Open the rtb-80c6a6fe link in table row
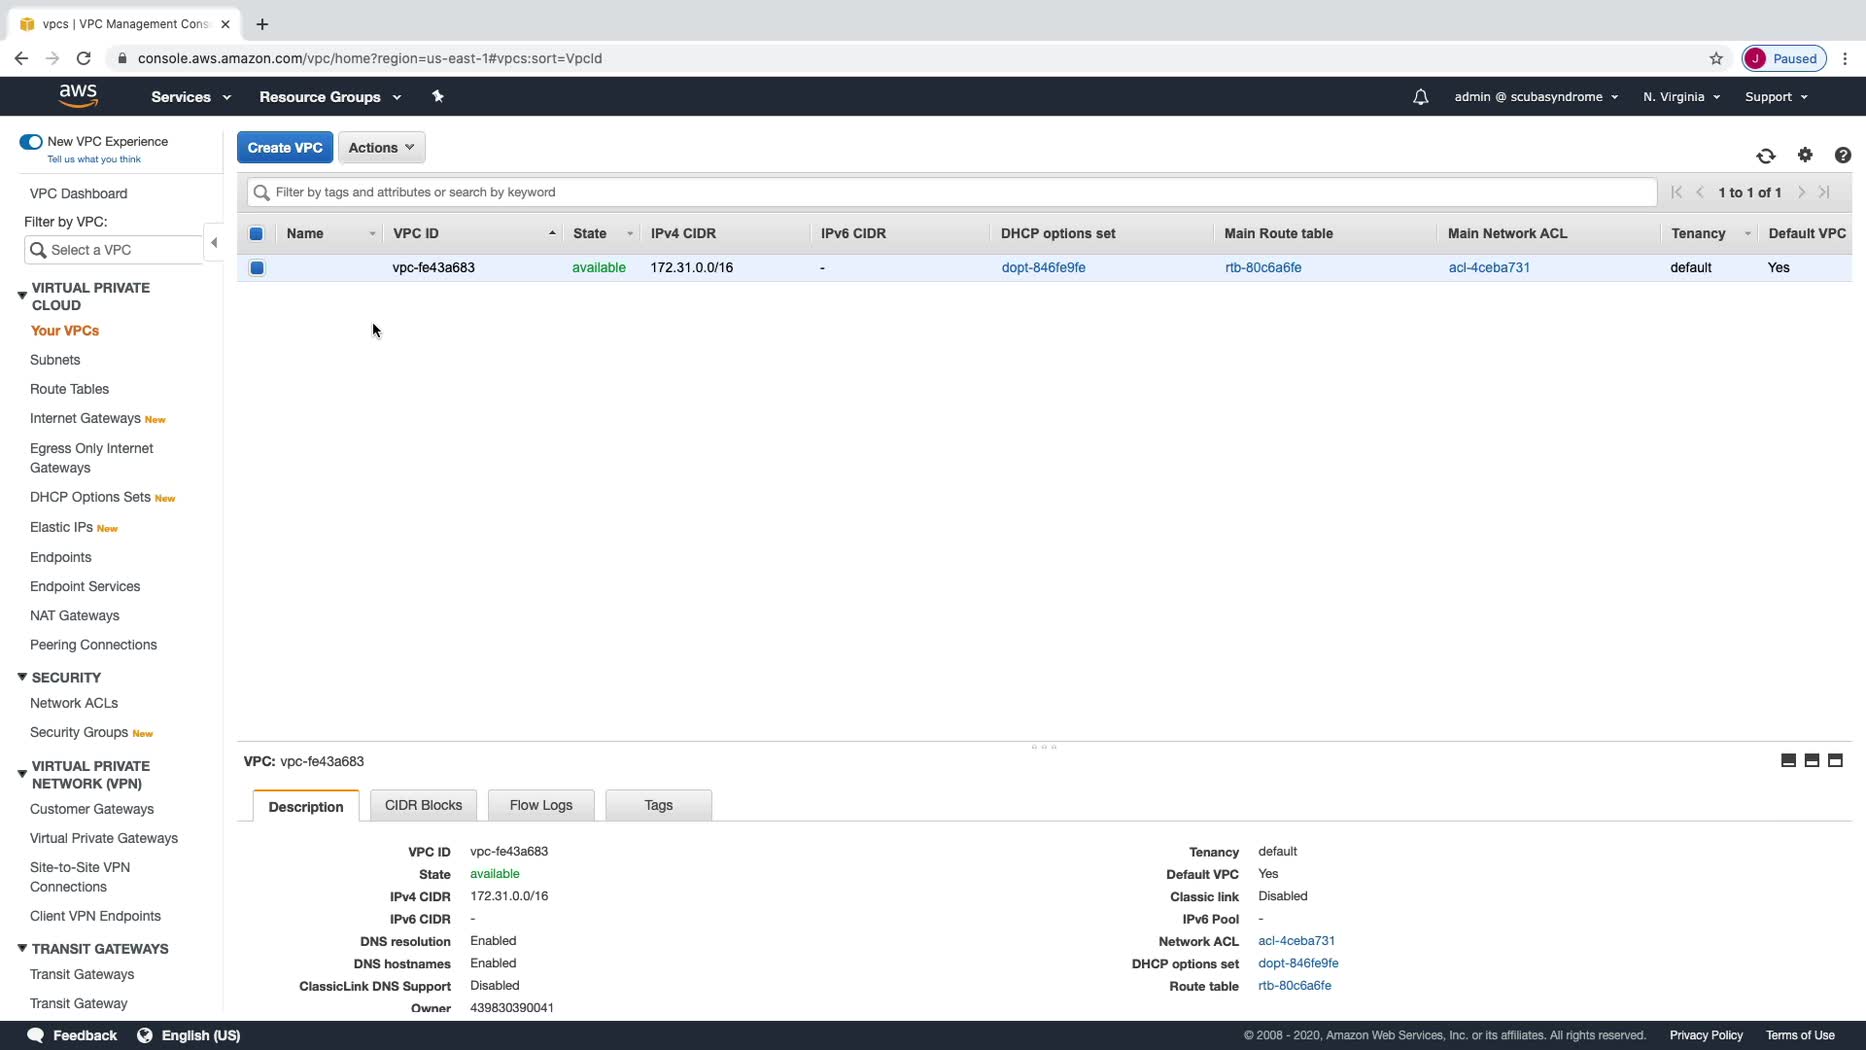 (1263, 268)
